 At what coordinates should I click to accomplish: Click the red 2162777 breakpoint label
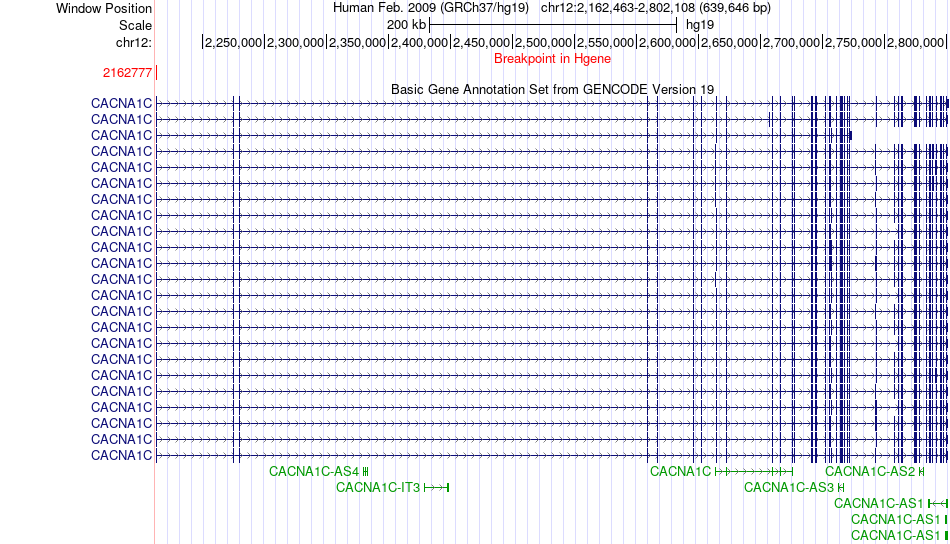127,73
